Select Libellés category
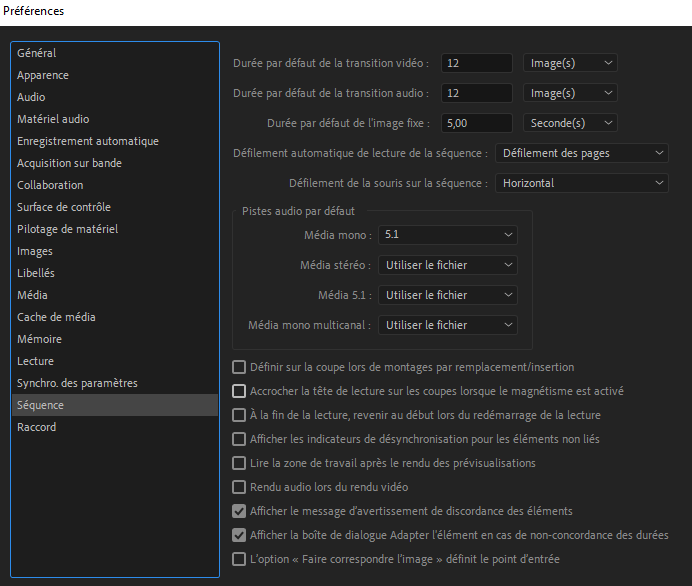Viewport: 692px width, 586px height. coord(115,273)
